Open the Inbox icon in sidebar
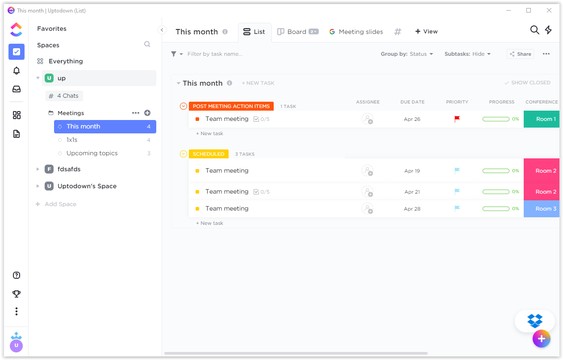 pos(17,89)
